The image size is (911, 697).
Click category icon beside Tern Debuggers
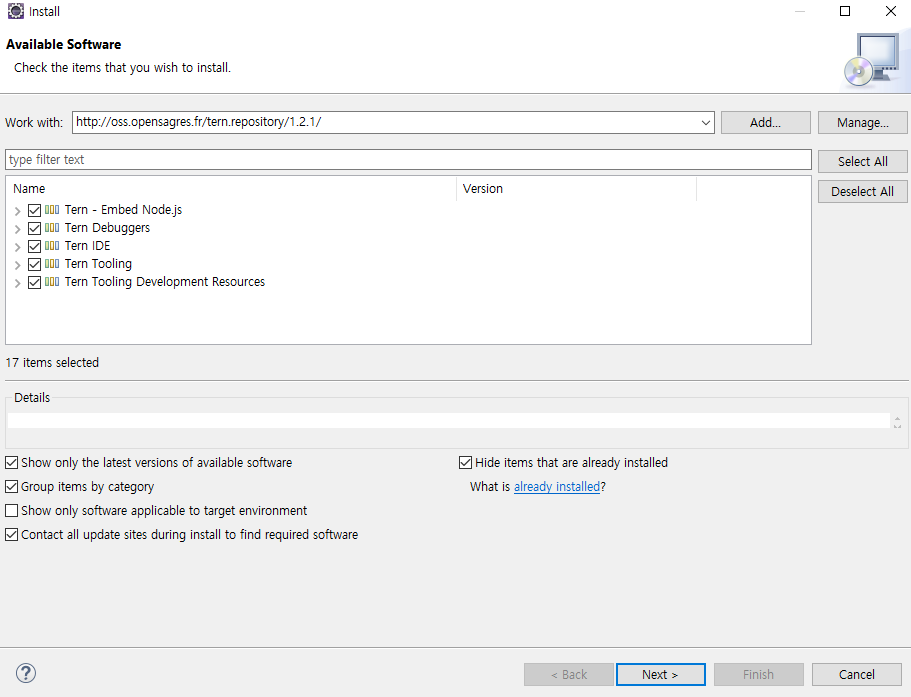[52, 228]
